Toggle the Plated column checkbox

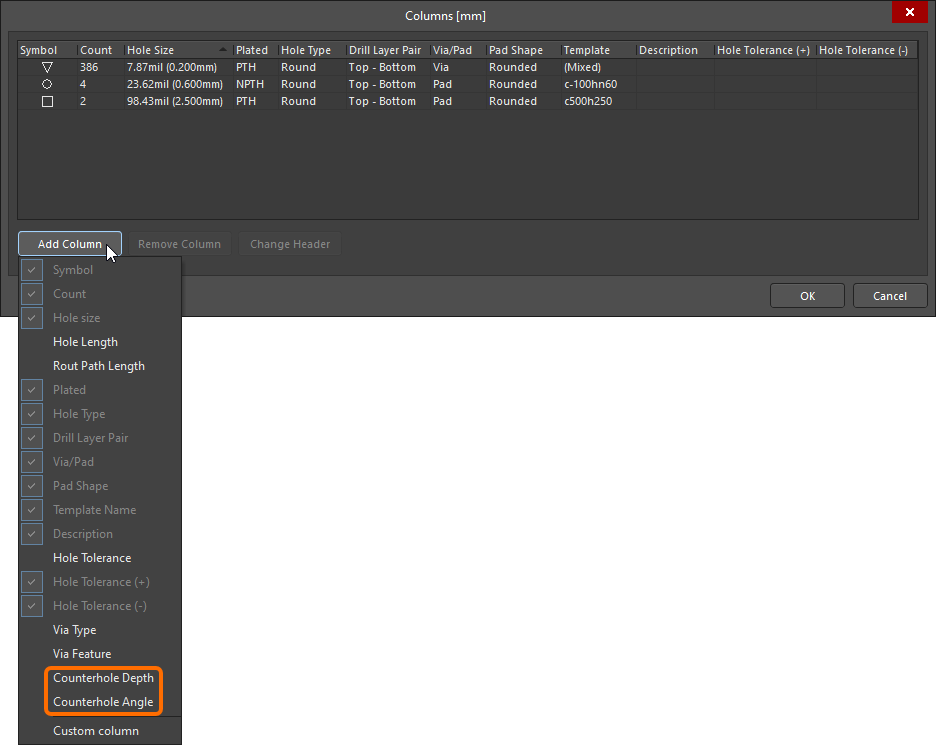[x=33, y=390]
